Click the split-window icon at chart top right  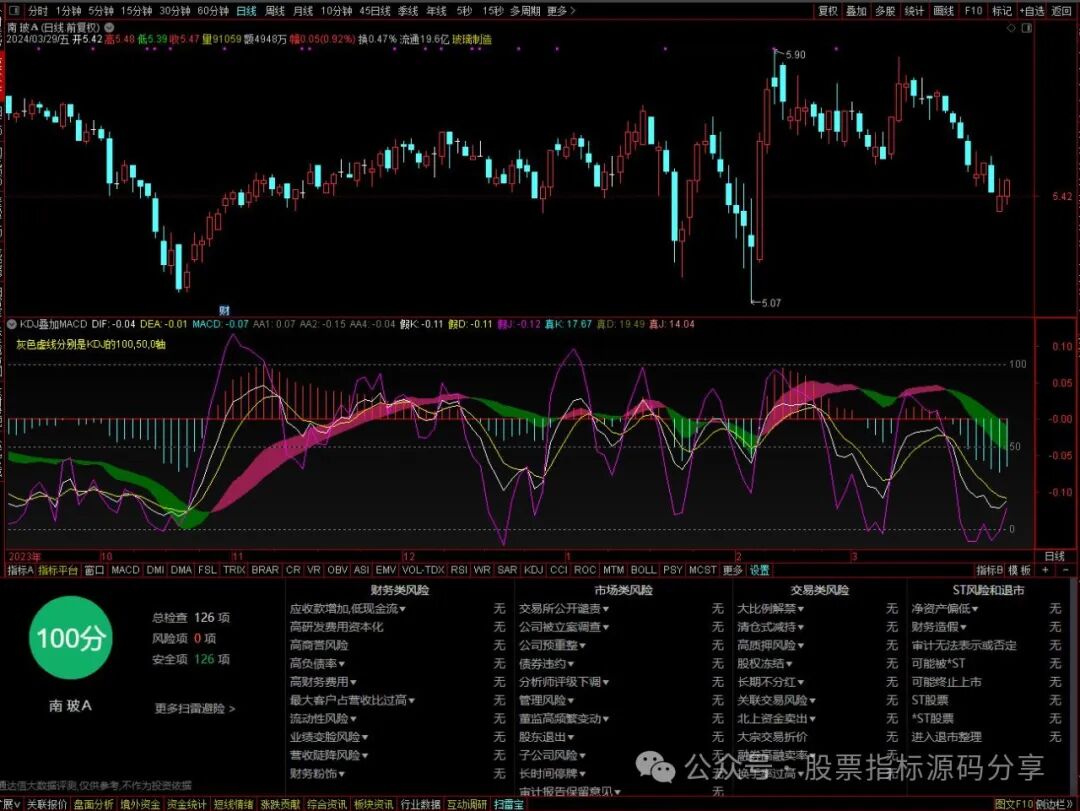[1027, 28]
